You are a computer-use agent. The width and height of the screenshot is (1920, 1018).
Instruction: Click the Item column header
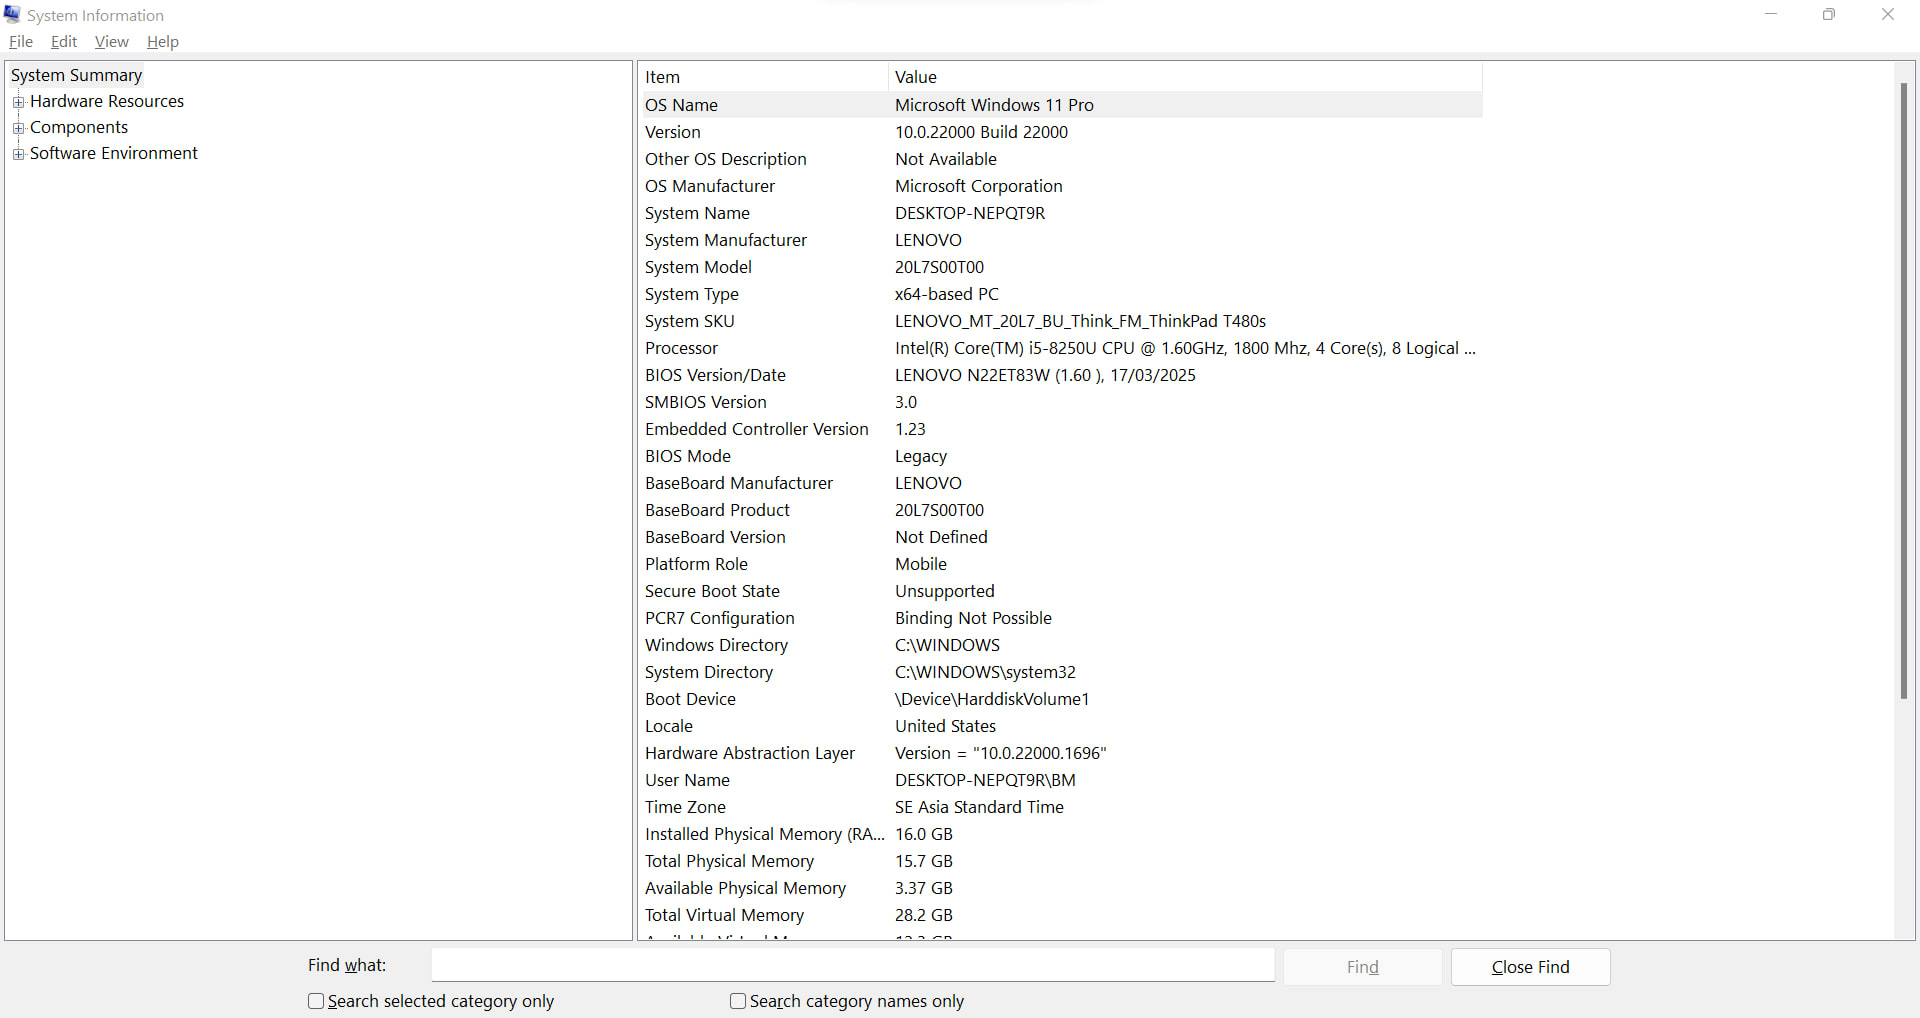(764, 77)
